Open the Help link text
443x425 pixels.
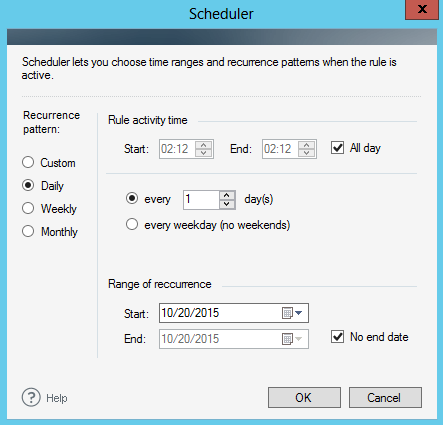point(57,398)
